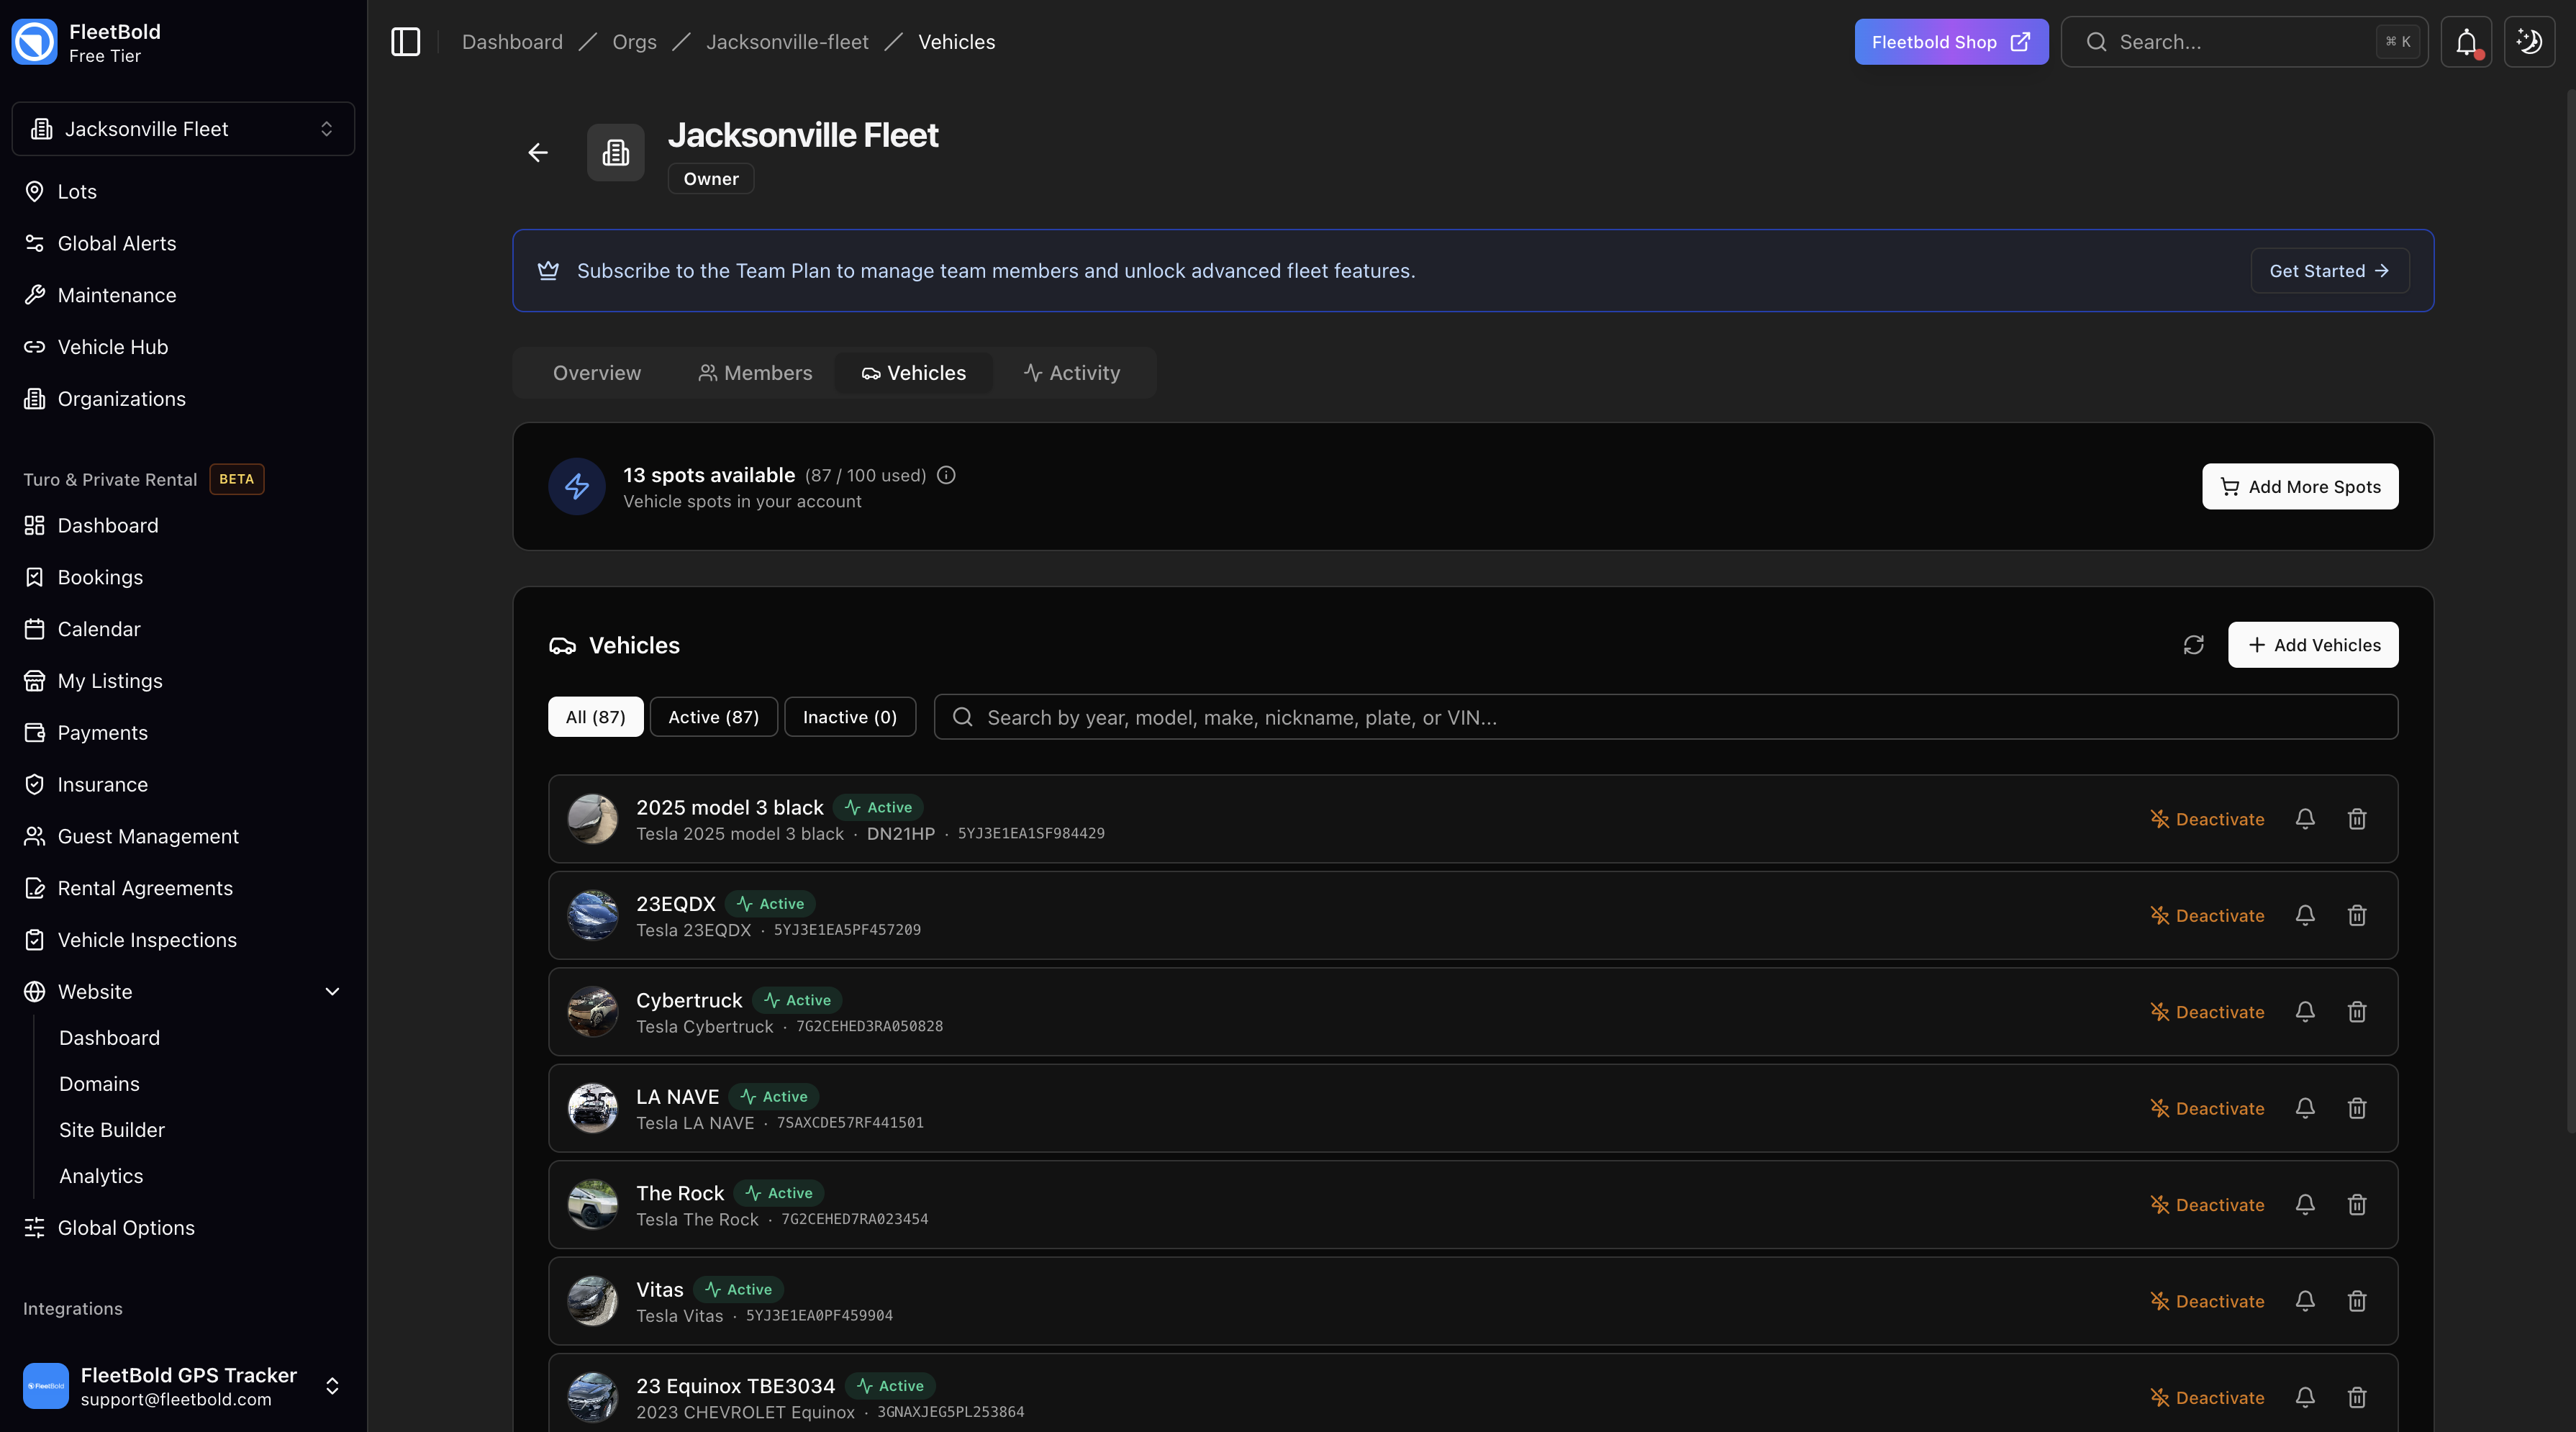Open the Jacksonville Fleet organization selector
This screenshot has width=2576, height=1432.
pyautogui.click(x=182, y=128)
